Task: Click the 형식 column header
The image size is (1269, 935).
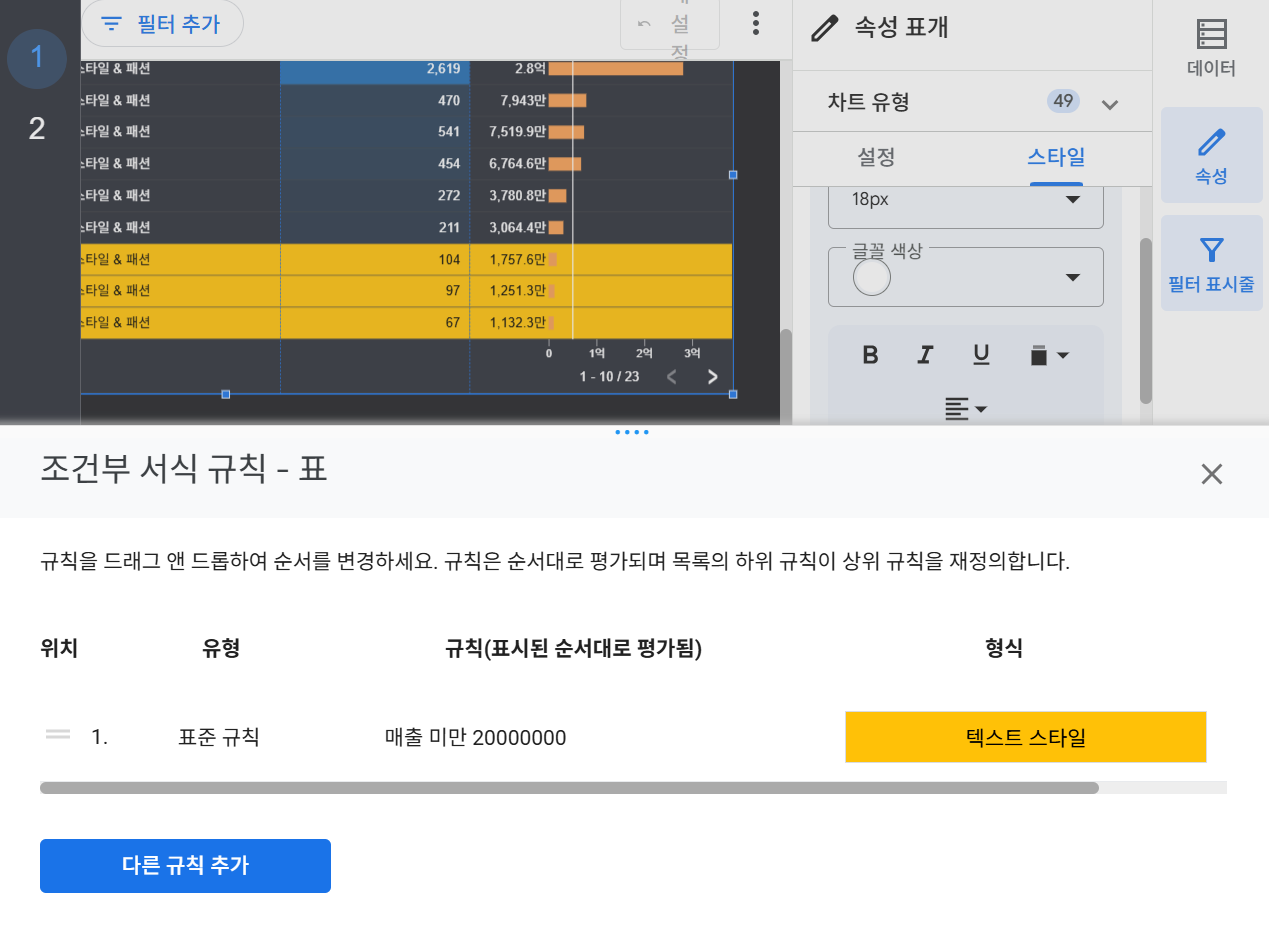Action: 1004,648
